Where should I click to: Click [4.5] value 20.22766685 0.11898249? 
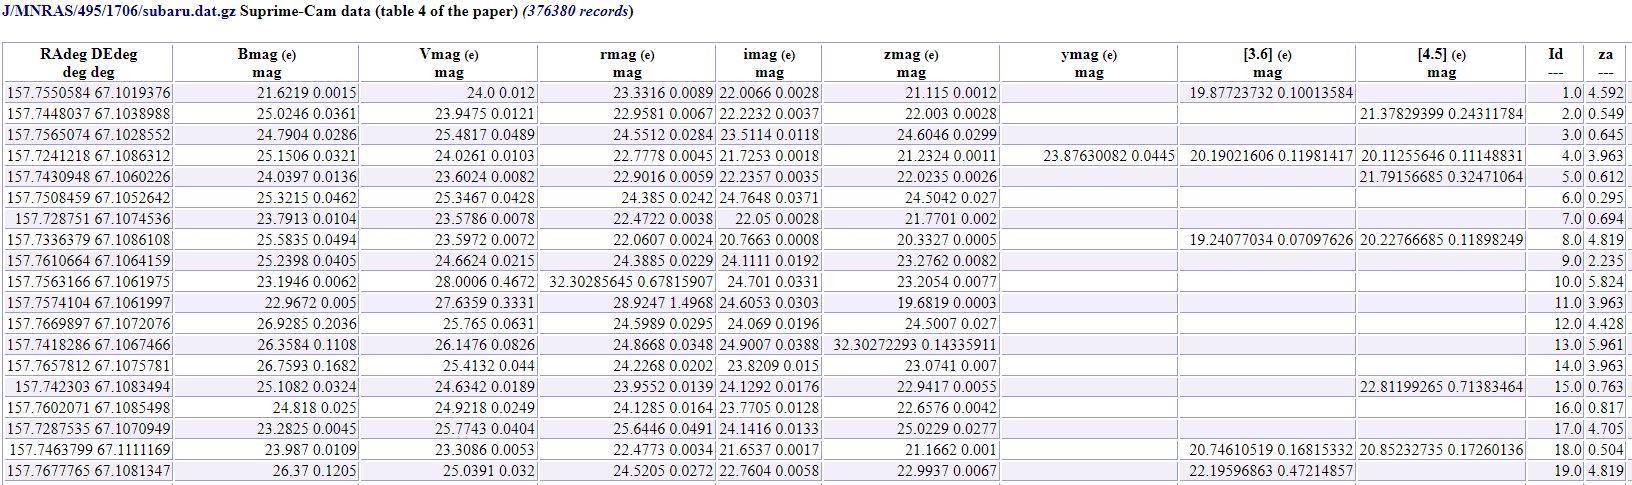click(1441, 240)
